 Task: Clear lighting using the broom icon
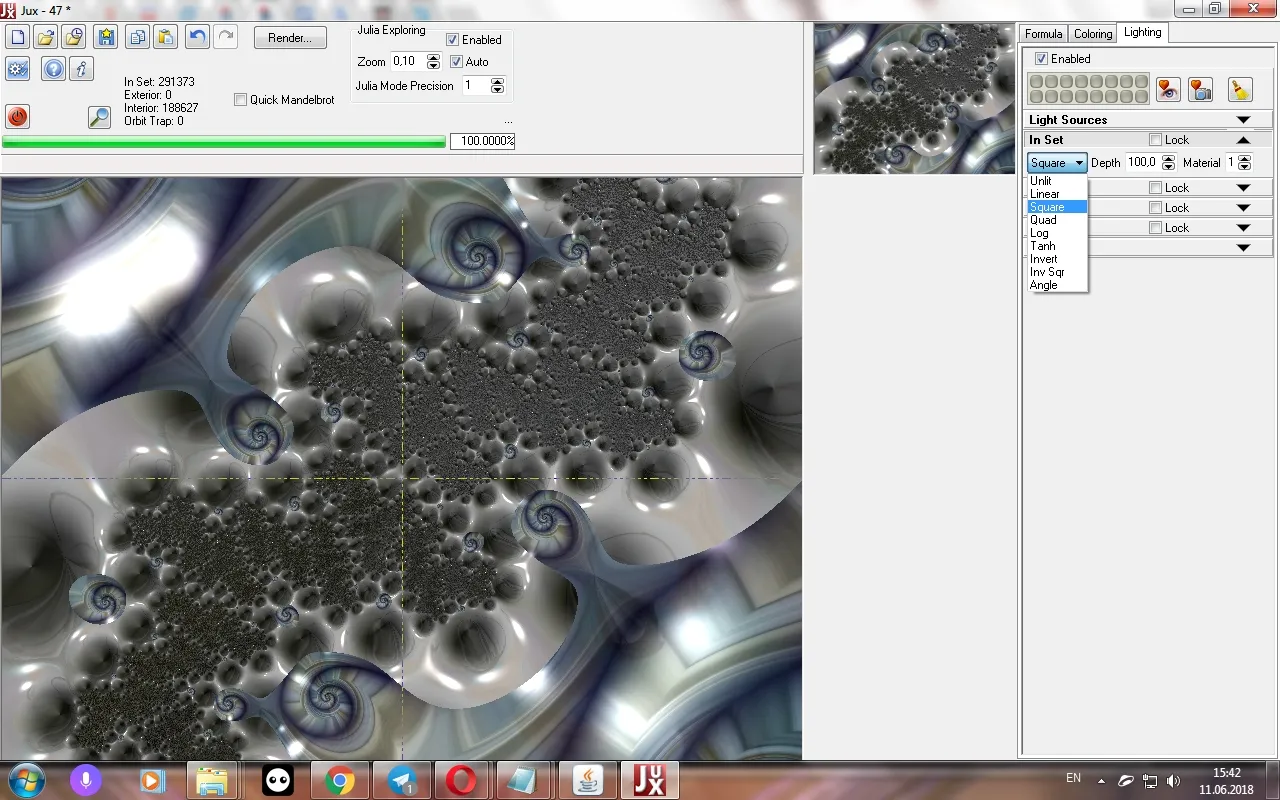coord(1239,89)
